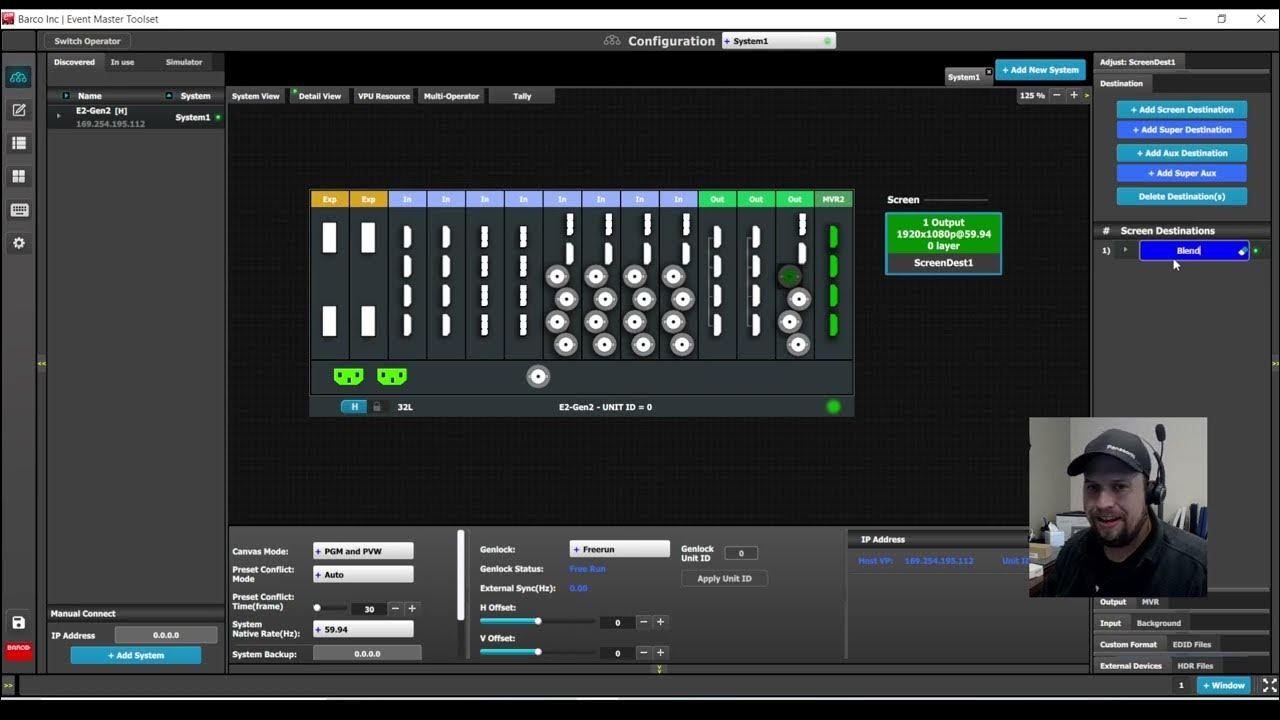This screenshot has width=1280, height=720.
Task: Click the first green power connector
Action: [348, 376]
